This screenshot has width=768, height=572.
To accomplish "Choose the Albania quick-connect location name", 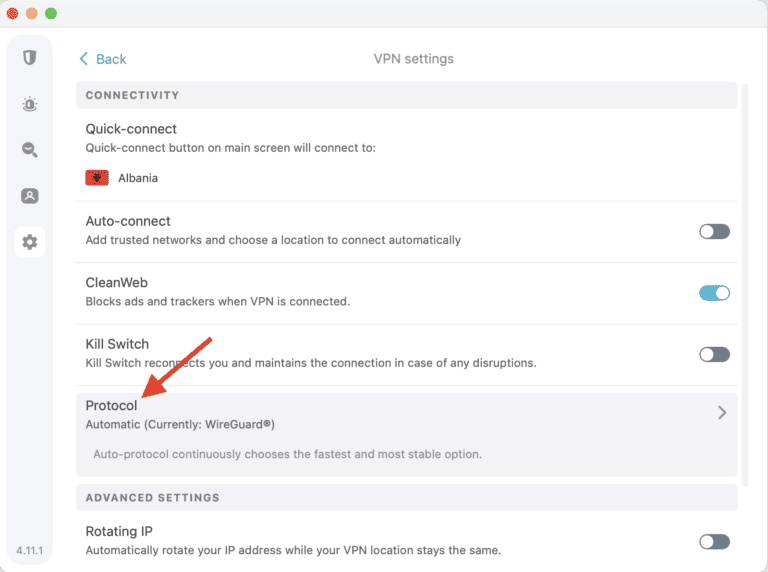I will tap(138, 178).
